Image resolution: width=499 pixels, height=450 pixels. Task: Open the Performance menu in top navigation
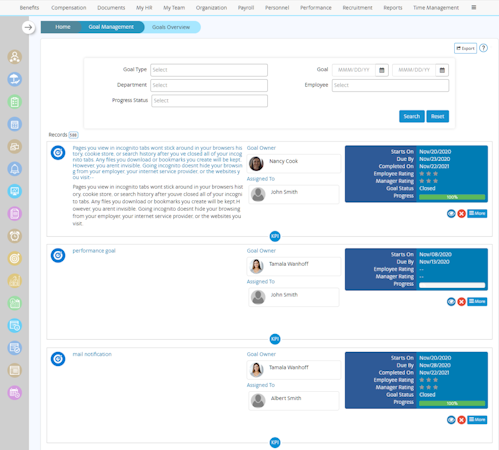pyautogui.click(x=316, y=8)
